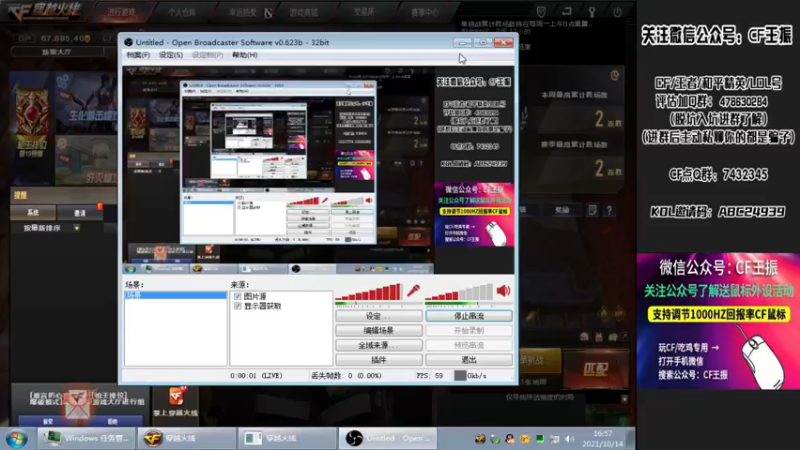Screen dimensions: 800x450
Task: Click the notes icon beside help icon
Action: 592,210
